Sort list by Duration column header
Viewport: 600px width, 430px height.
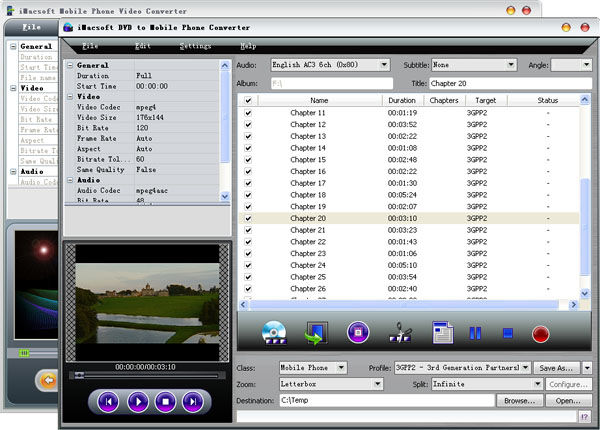tap(402, 100)
